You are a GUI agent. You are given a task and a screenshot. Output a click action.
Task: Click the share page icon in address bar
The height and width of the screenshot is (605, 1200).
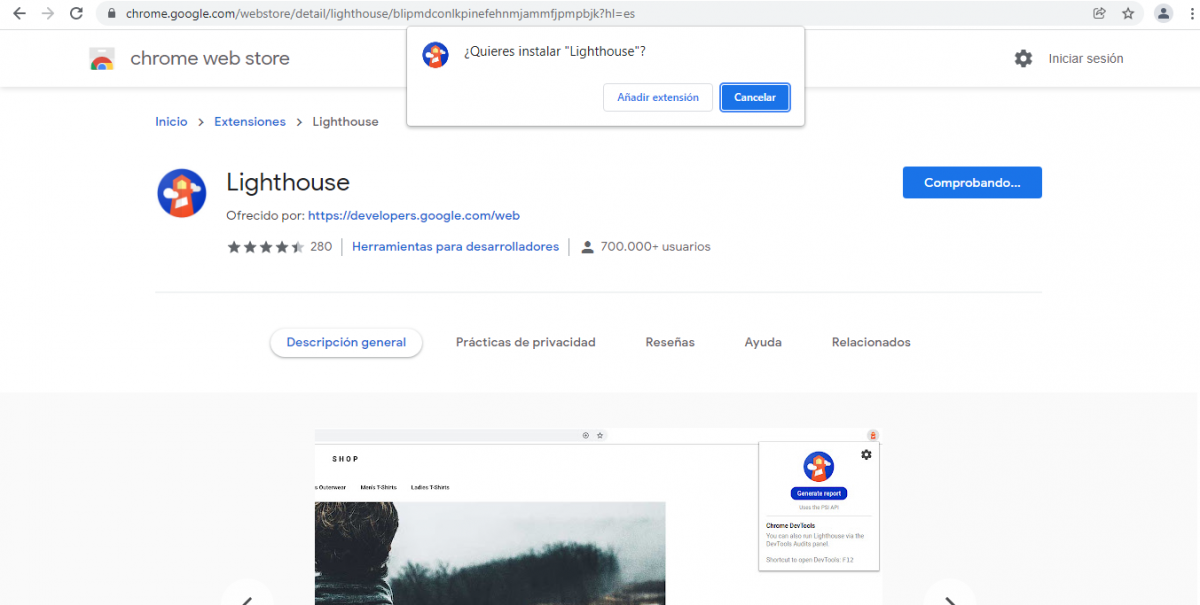click(x=1099, y=14)
